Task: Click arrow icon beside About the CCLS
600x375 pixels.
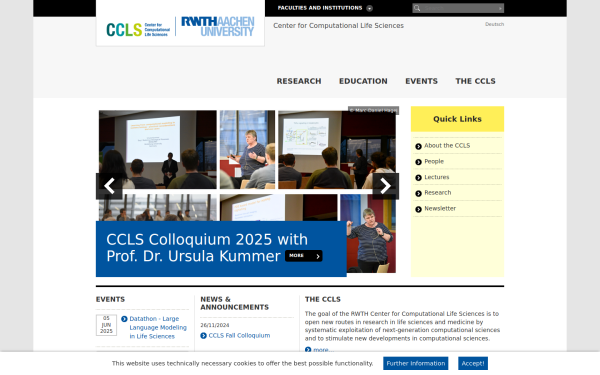Action: (x=418, y=146)
